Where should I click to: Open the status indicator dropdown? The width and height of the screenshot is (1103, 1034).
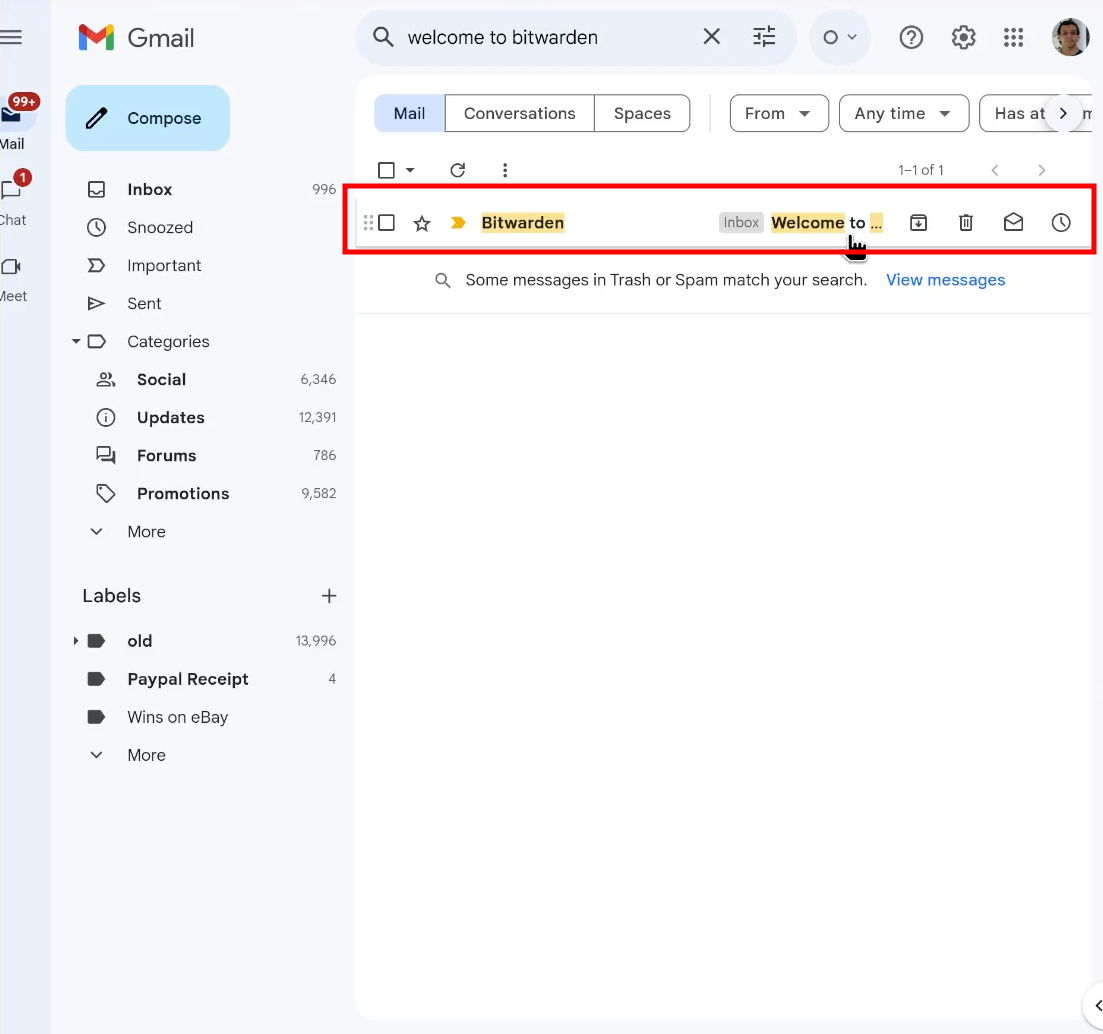tap(839, 37)
